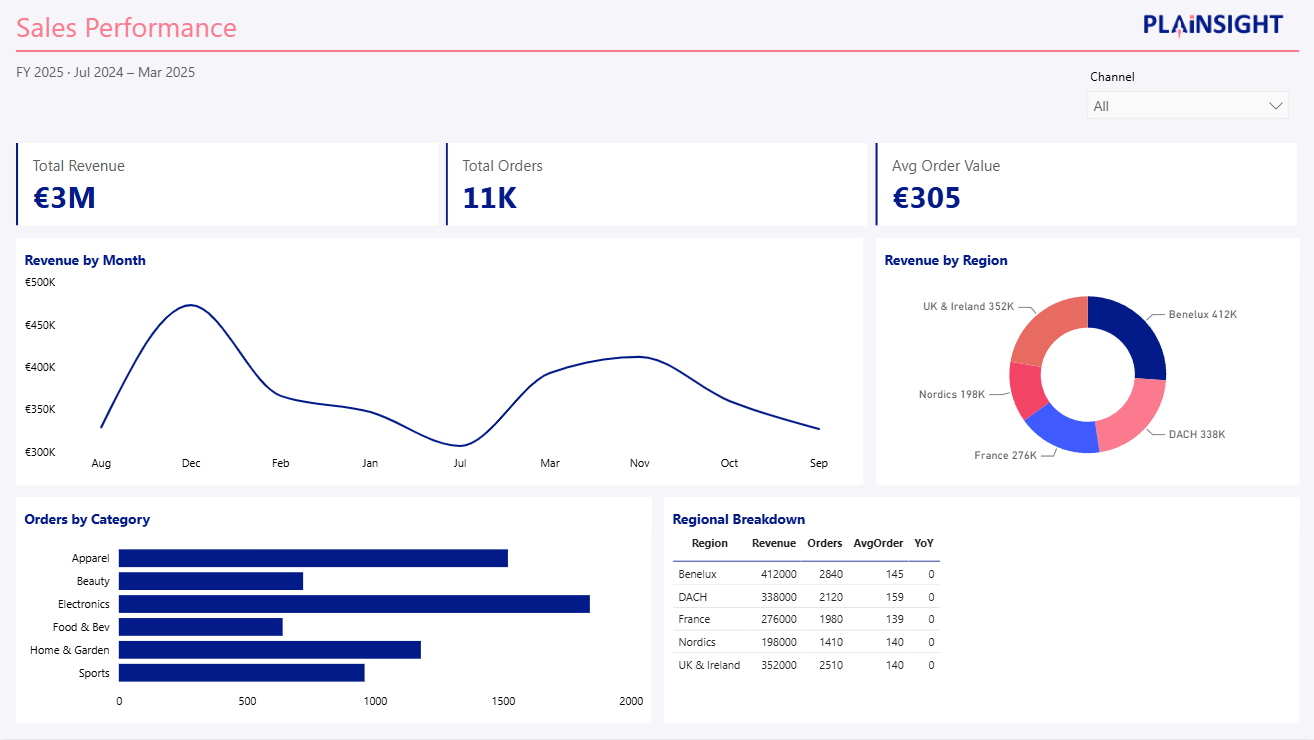The width and height of the screenshot is (1314, 740).
Task: Sort table by AvgOrder column header
Action: [x=878, y=543]
